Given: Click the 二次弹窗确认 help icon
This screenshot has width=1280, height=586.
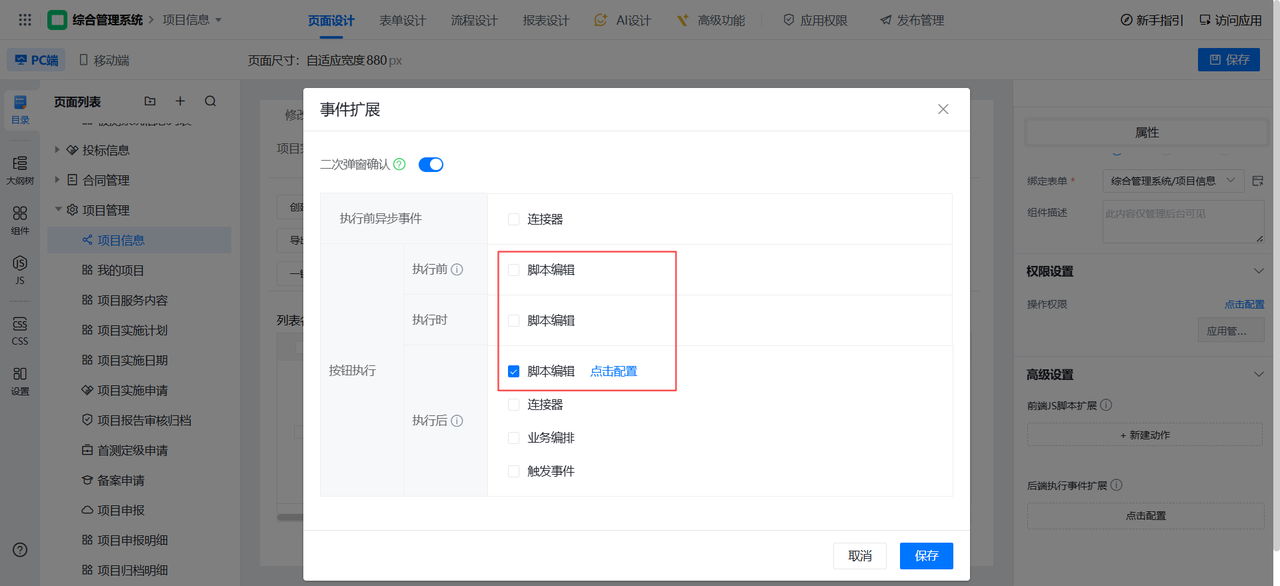Looking at the screenshot, I should tap(400, 164).
